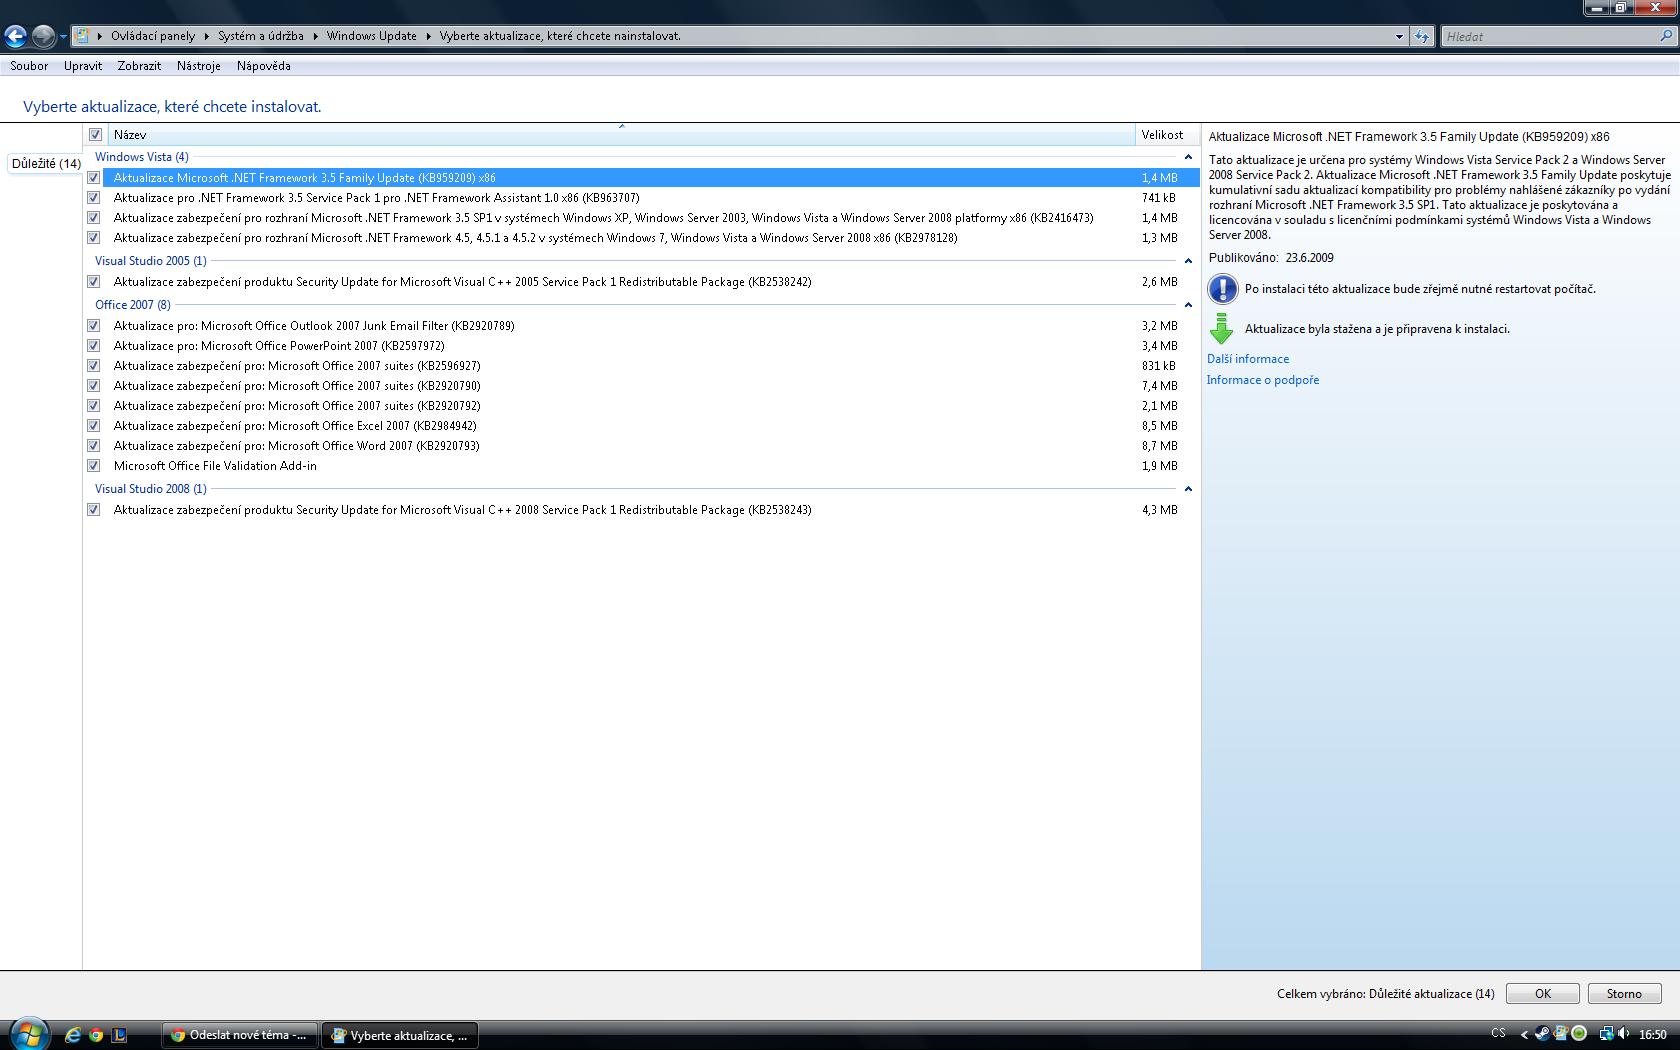Uncheck the Office 2007 suites KB2920792 update

click(94, 406)
